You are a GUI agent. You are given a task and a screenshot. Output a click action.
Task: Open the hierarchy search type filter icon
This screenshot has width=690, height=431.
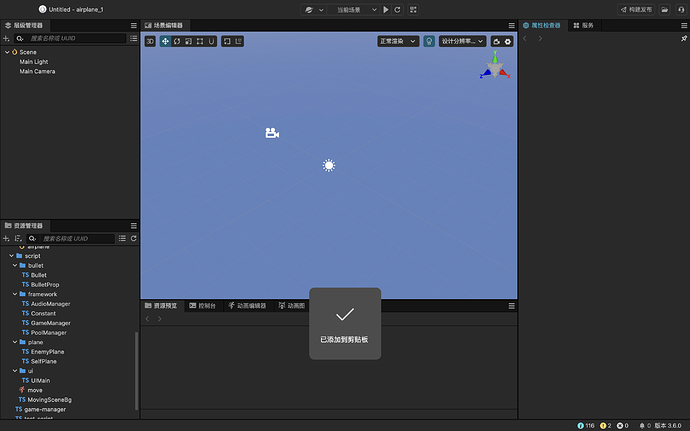[x=19, y=38]
